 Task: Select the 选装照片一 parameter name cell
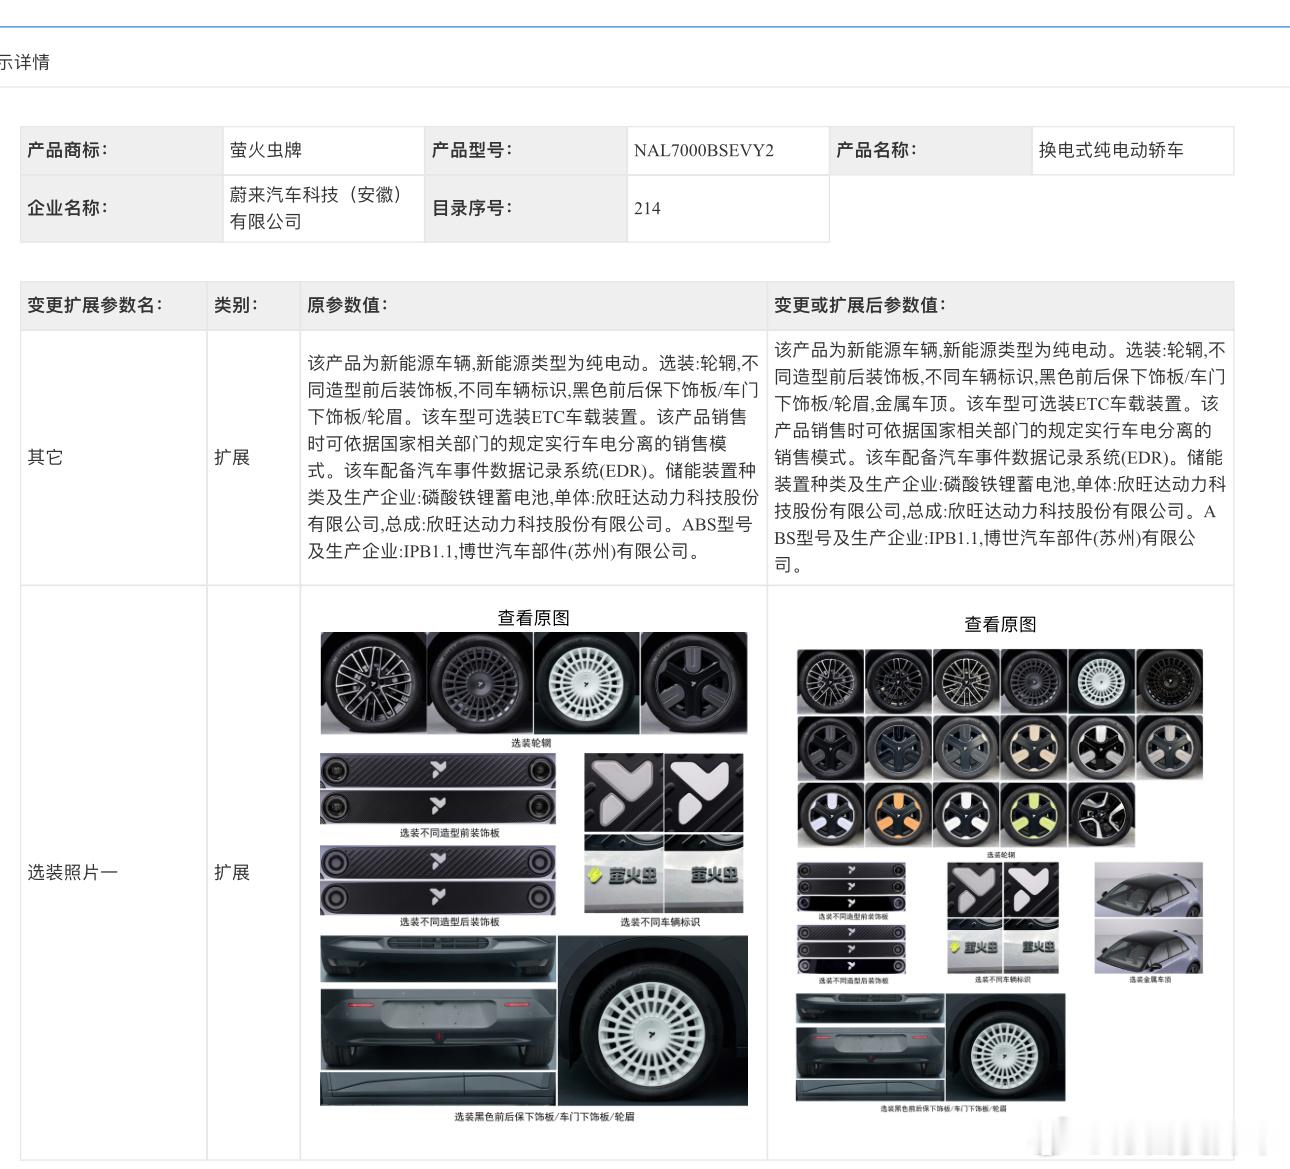113,873
